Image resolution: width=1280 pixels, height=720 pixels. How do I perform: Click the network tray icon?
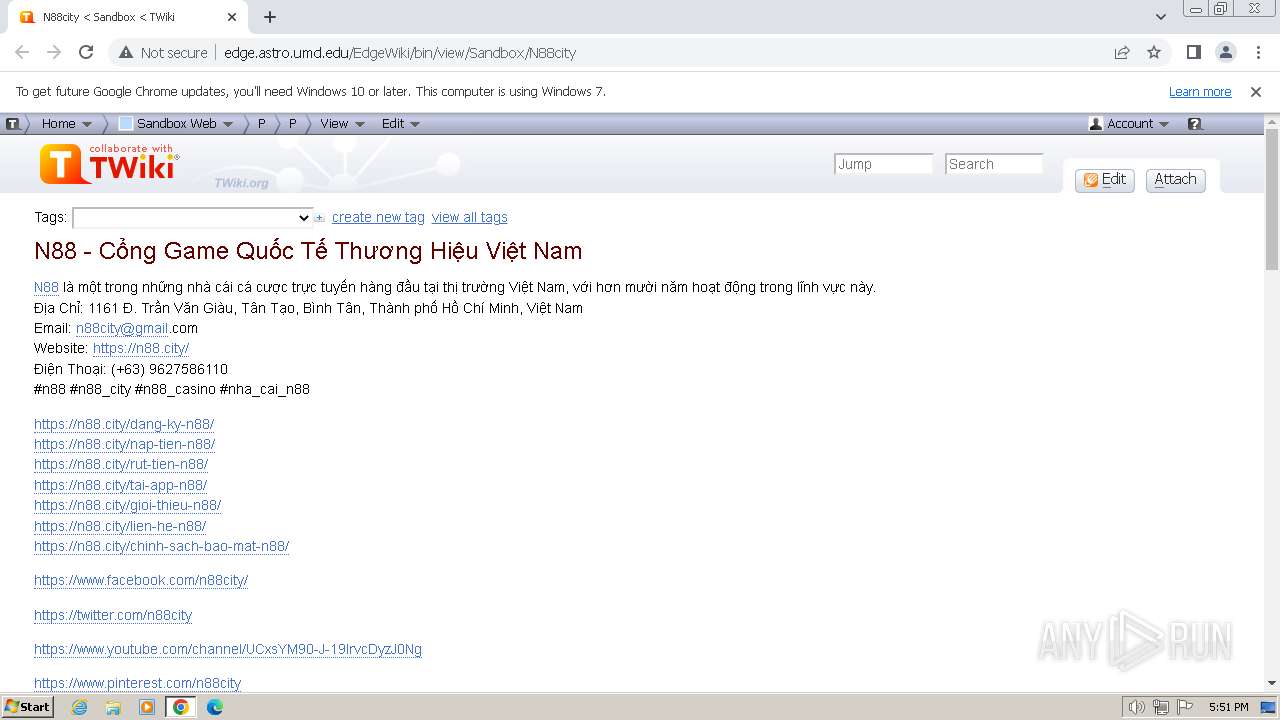(1161, 707)
